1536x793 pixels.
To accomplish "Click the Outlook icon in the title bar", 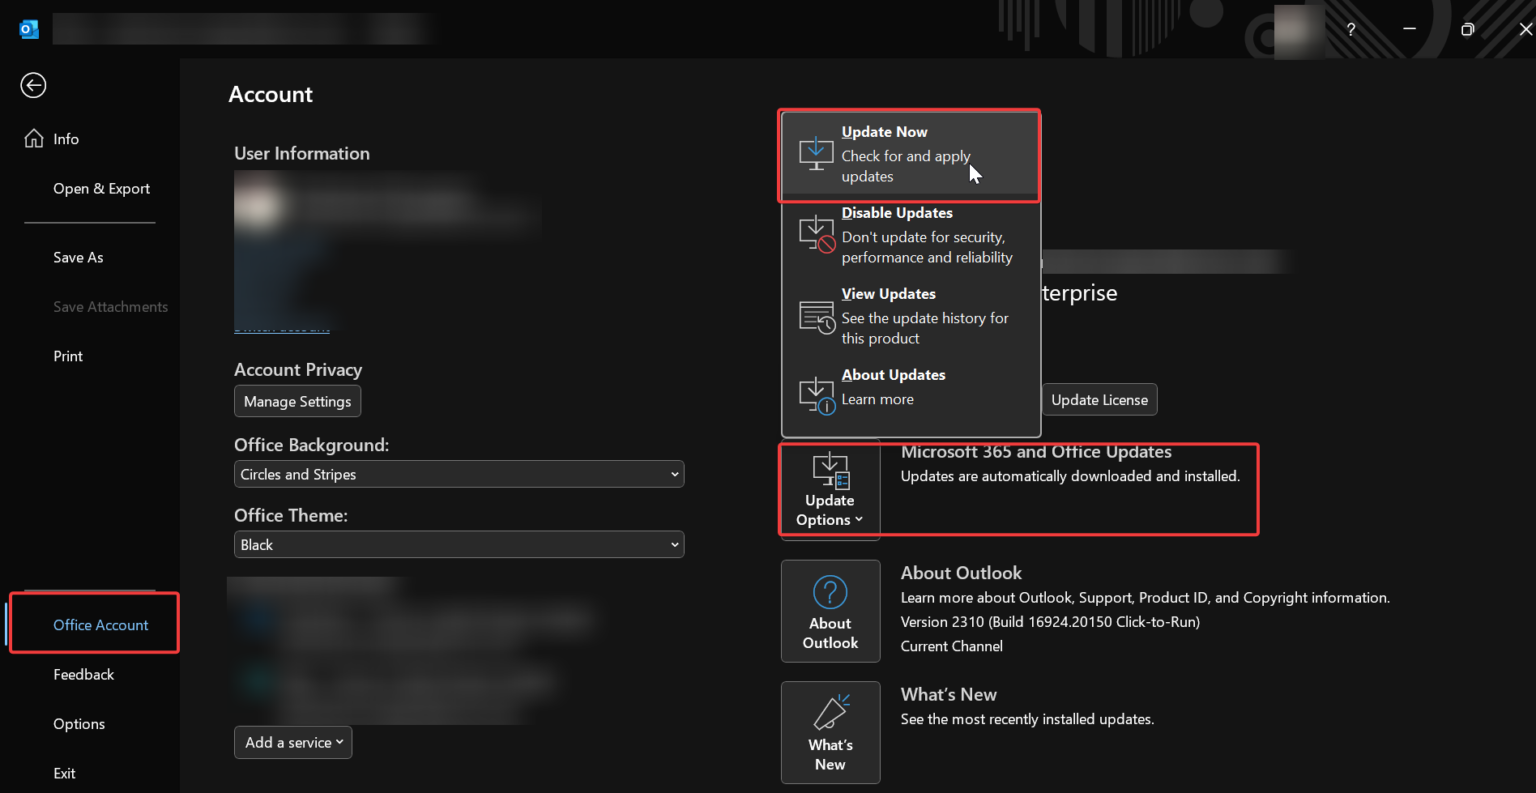I will (x=29, y=28).
